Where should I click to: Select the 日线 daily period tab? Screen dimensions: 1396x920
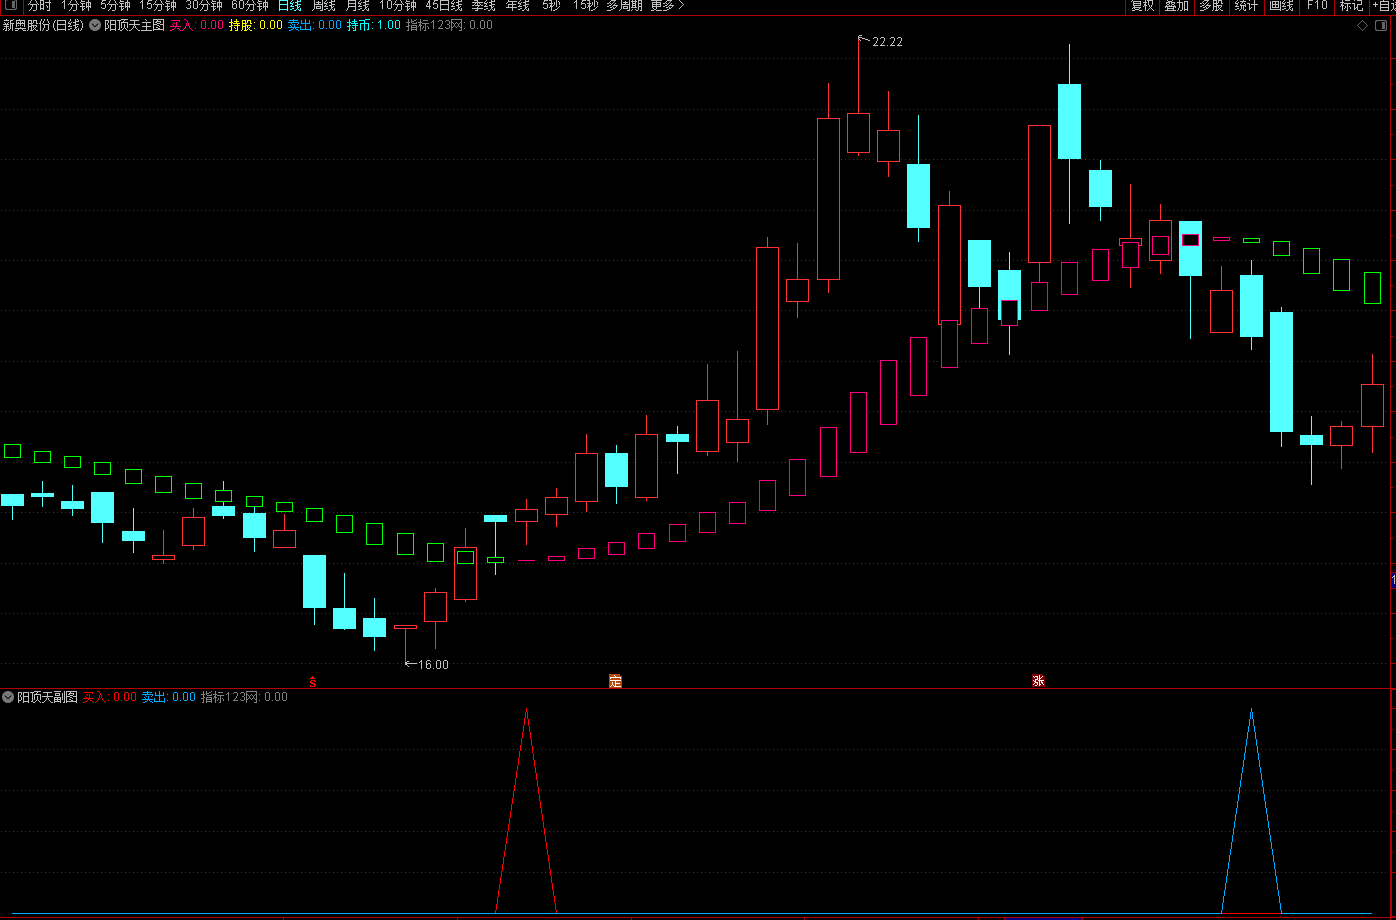[x=290, y=6]
